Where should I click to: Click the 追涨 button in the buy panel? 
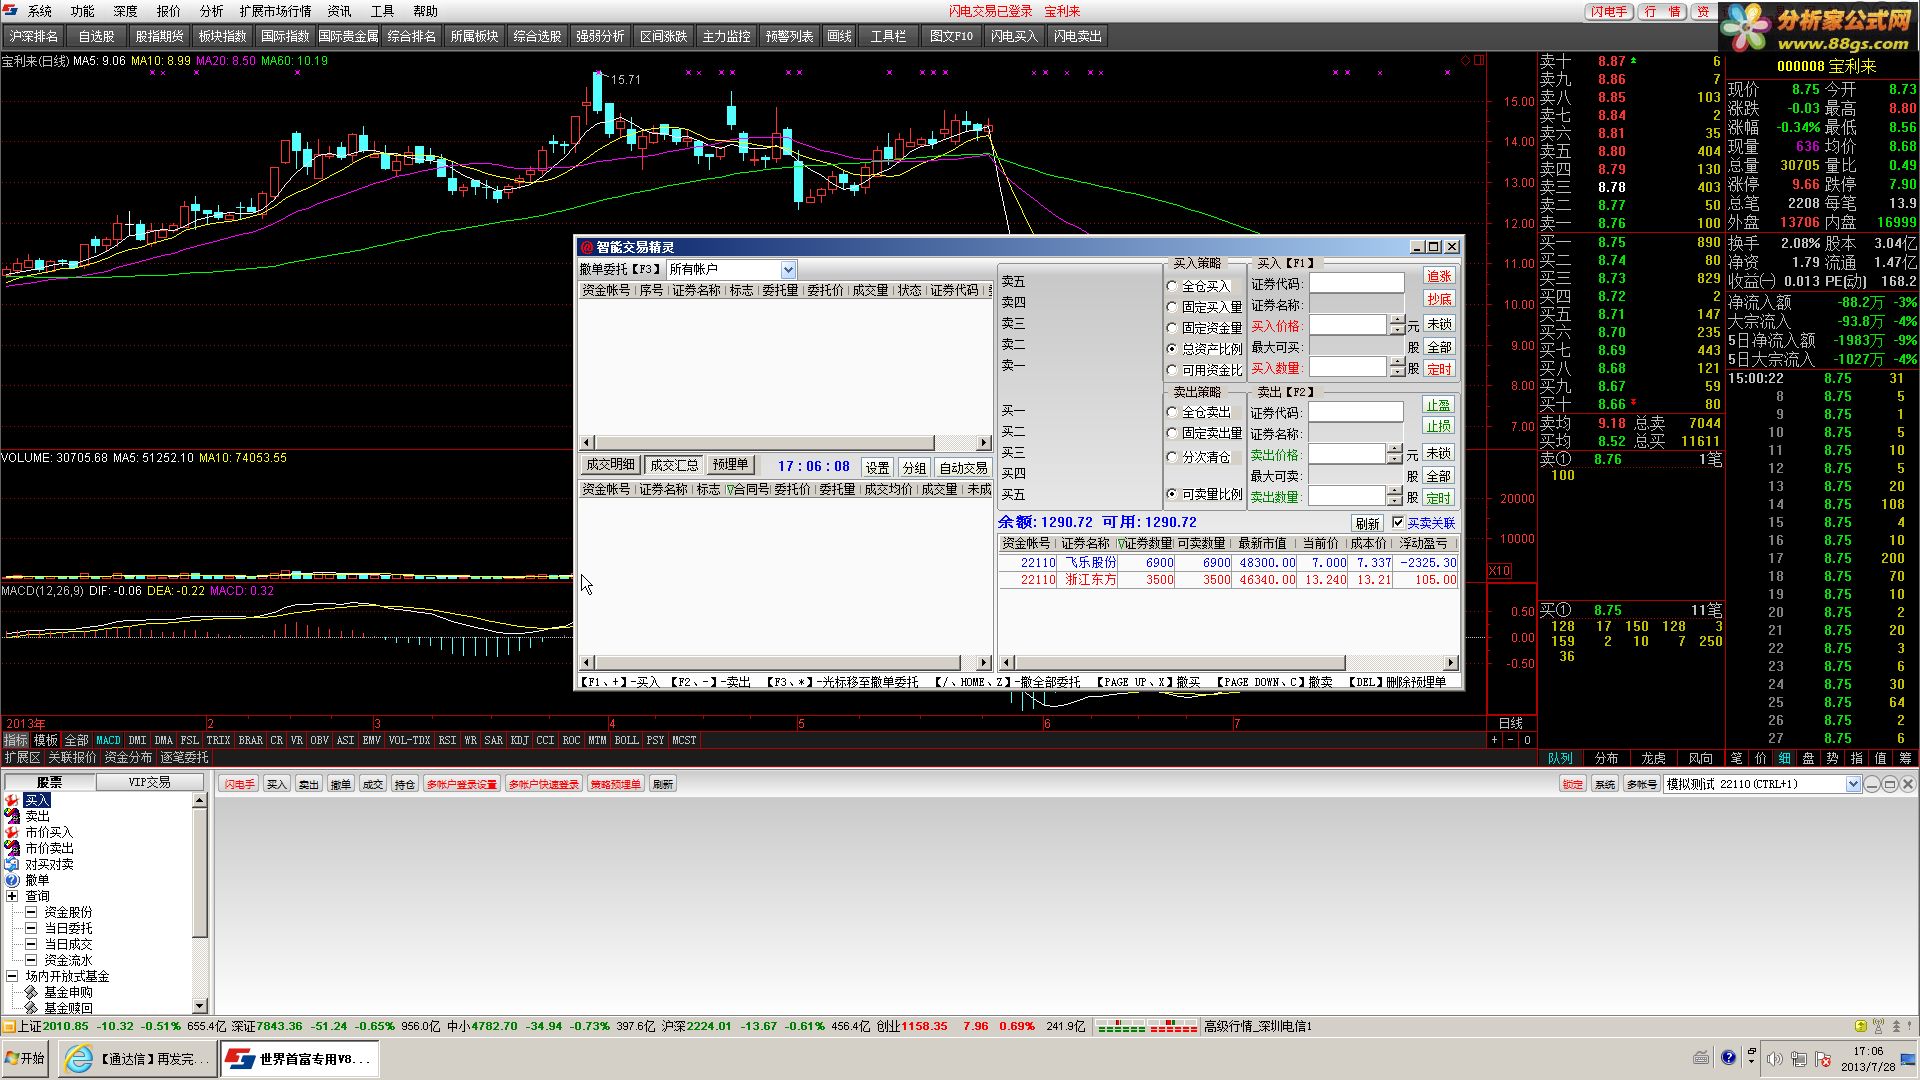tap(1439, 276)
